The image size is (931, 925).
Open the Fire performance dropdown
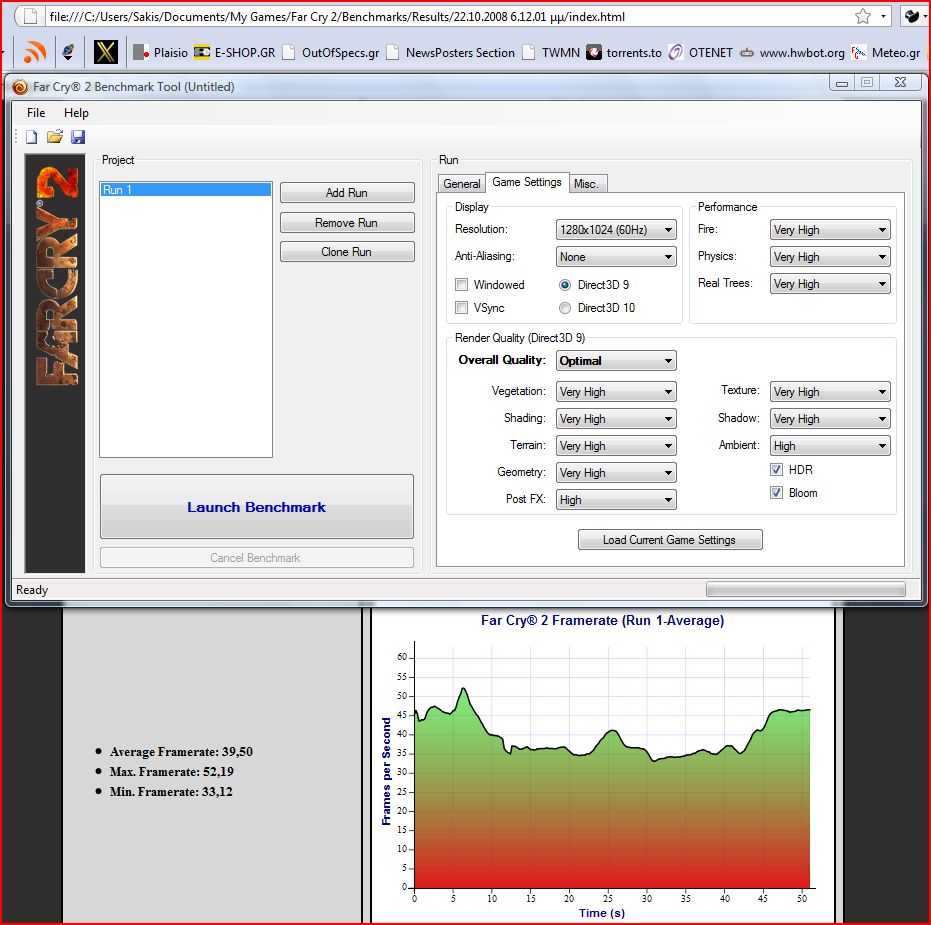pyautogui.click(x=830, y=230)
